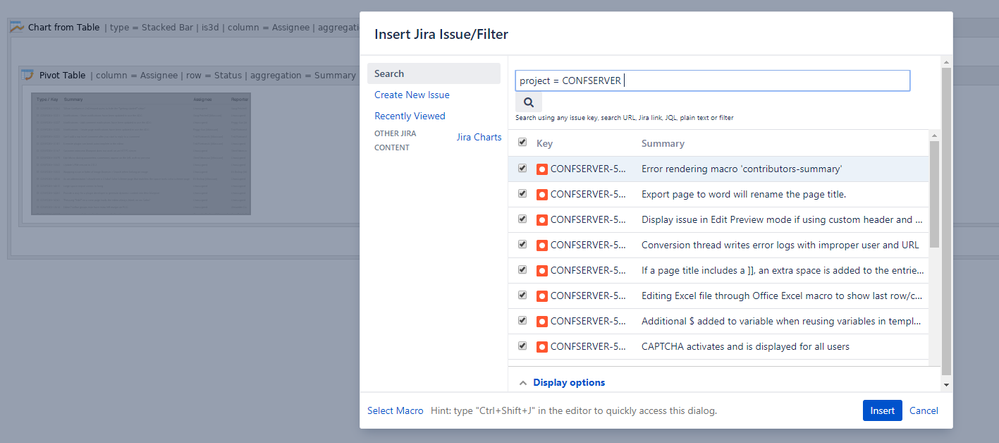This screenshot has height=443, width=999.
Task: Click the dialog's outer scrollbar down arrow
Action: pos(946,384)
